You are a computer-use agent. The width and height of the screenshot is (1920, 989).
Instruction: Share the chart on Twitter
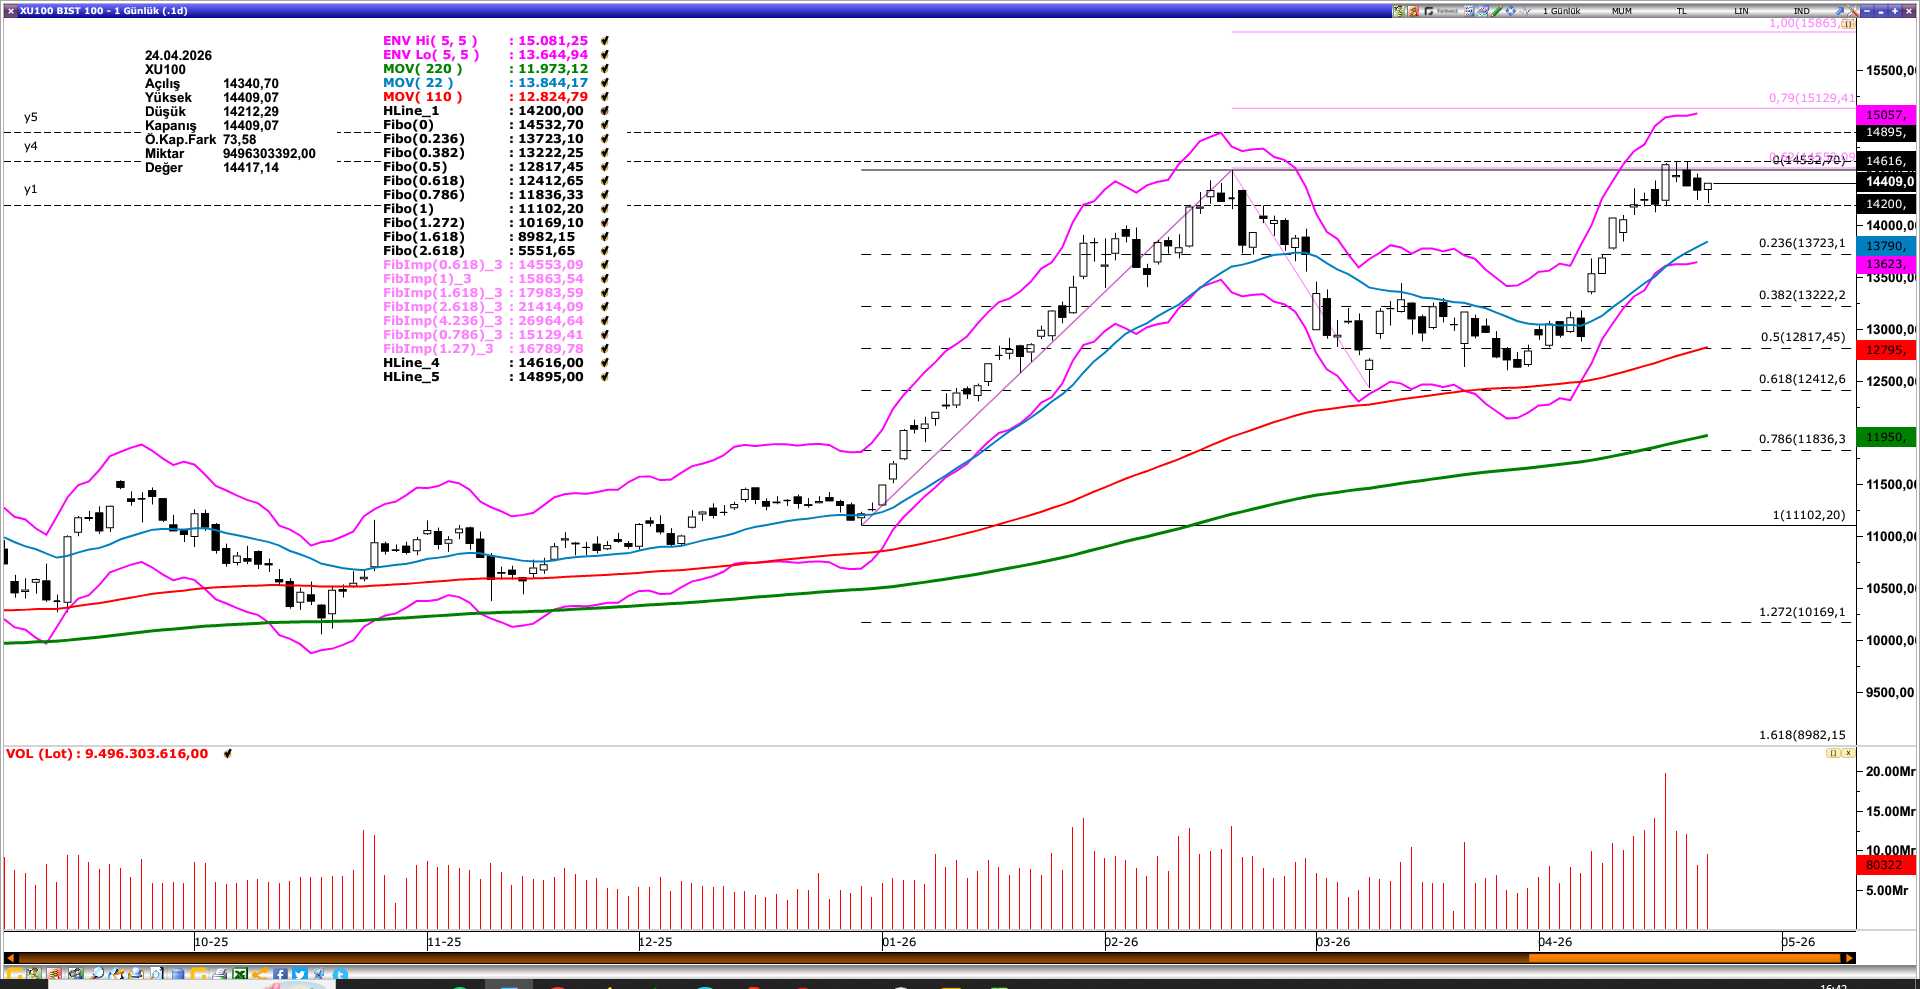[300, 973]
